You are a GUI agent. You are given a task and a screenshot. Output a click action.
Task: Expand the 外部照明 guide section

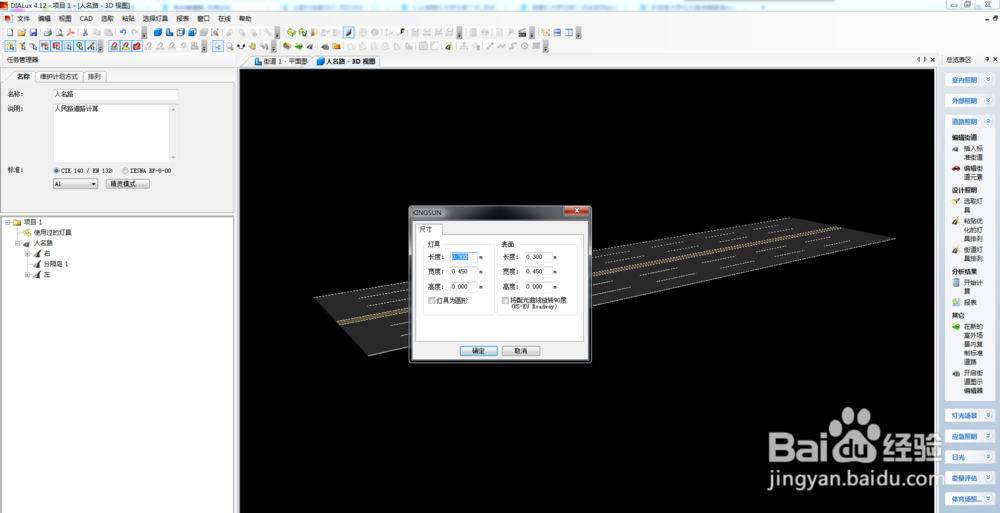[988, 100]
